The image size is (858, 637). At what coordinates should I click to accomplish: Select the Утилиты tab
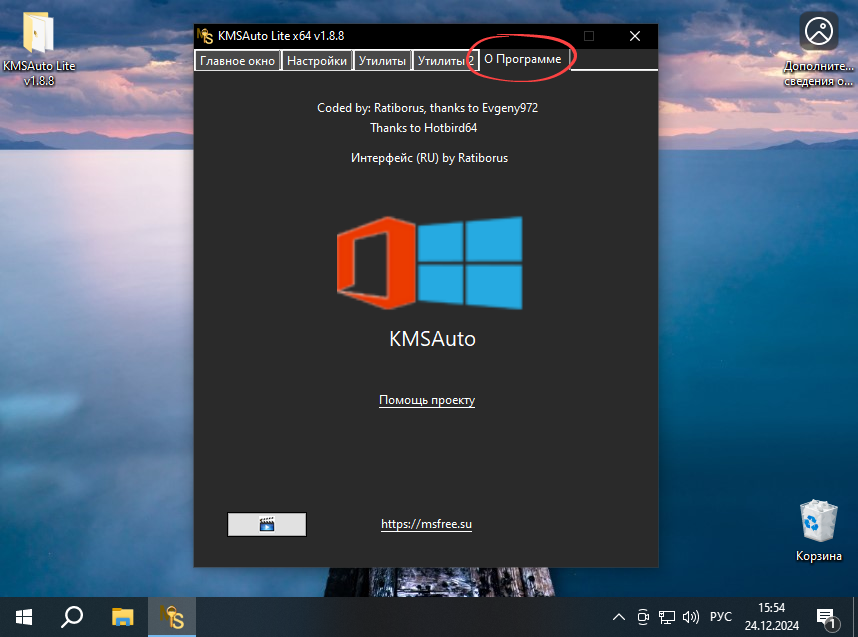point(384,60)
